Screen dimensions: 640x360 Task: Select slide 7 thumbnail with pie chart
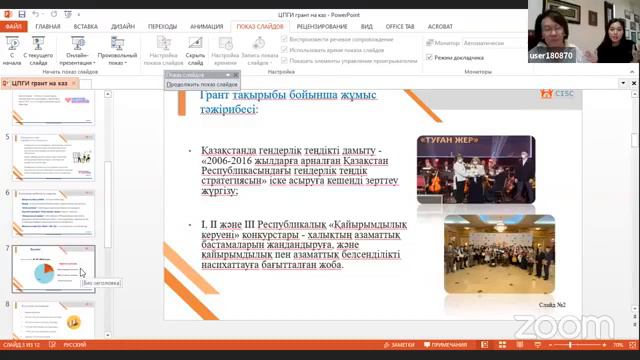click(x=53, y=269)
